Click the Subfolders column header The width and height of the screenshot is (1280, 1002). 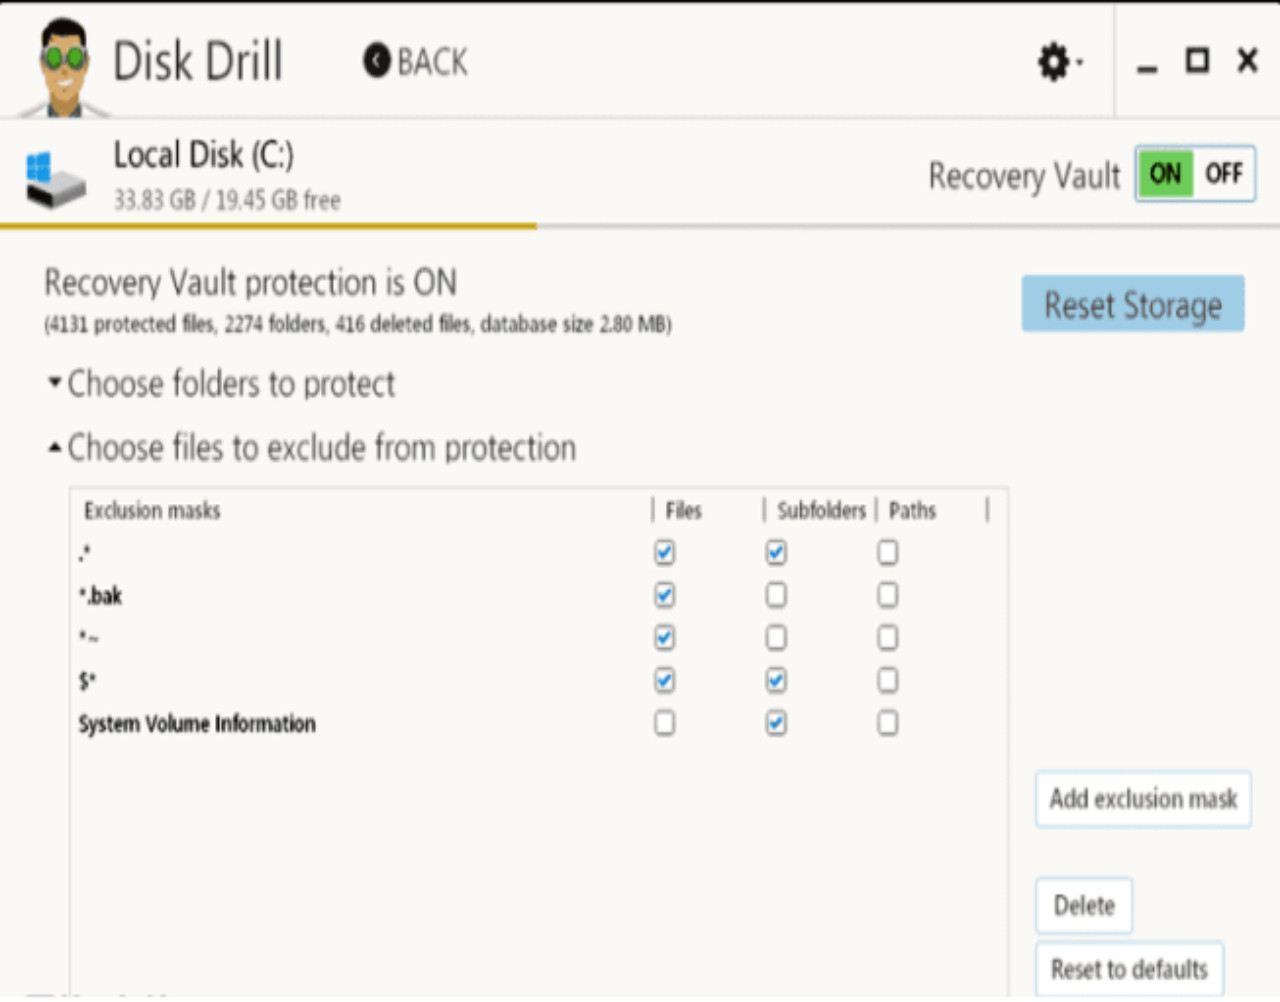point(821,511)
